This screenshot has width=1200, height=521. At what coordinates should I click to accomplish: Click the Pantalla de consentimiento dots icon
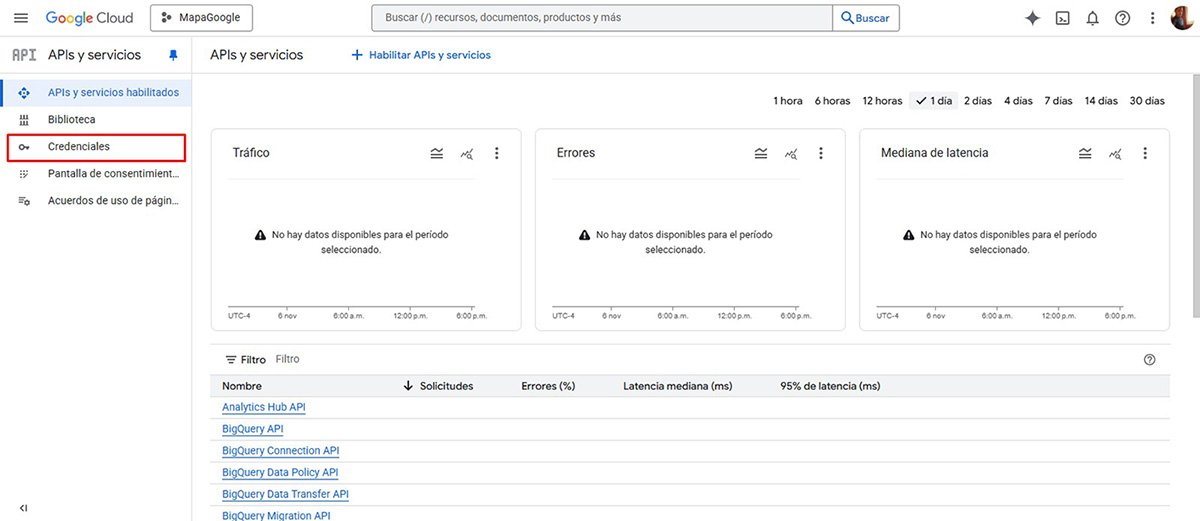coord(24,173)
